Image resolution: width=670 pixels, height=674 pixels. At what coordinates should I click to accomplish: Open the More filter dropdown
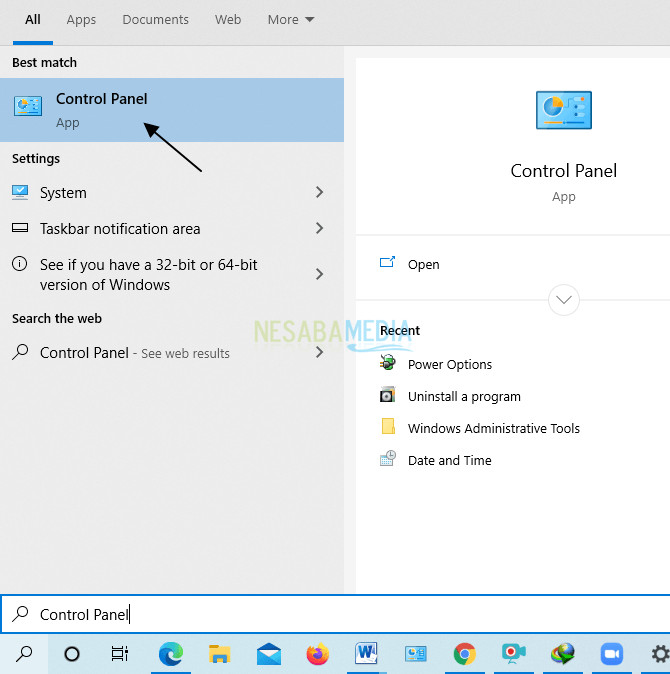click(x=290, y=20)
